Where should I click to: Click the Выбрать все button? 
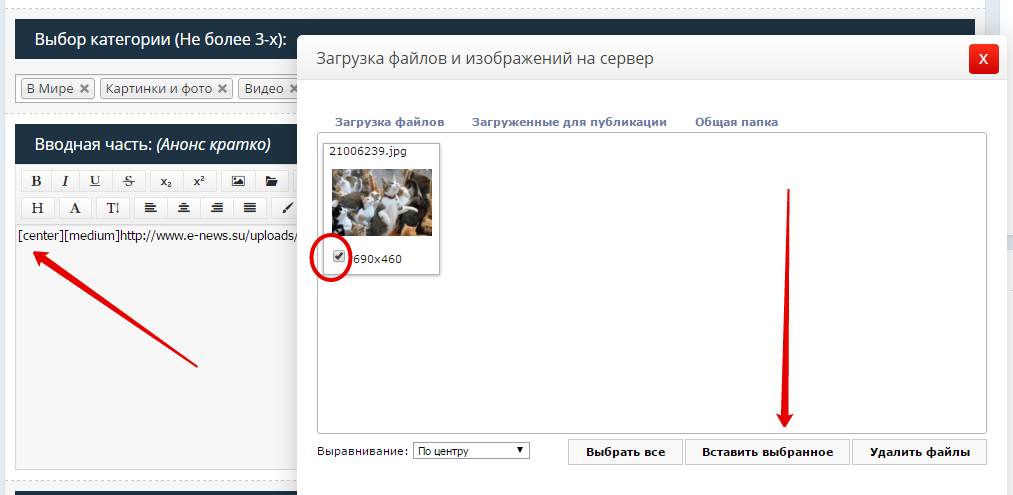[x=625, y=452]
